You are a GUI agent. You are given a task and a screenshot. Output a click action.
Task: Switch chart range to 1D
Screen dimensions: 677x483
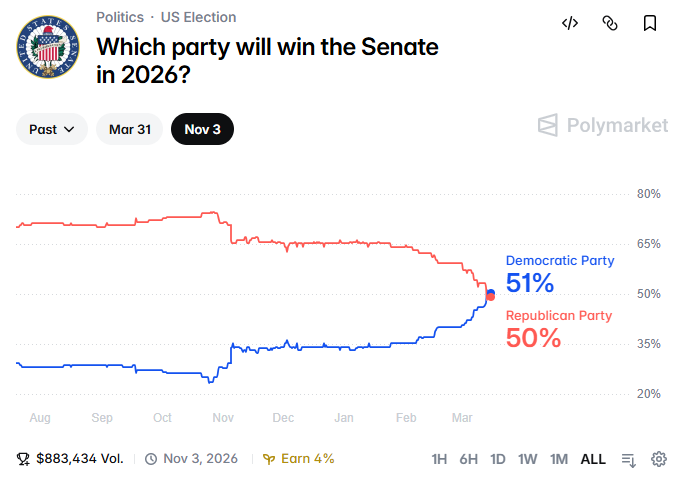tap(497, 459)
